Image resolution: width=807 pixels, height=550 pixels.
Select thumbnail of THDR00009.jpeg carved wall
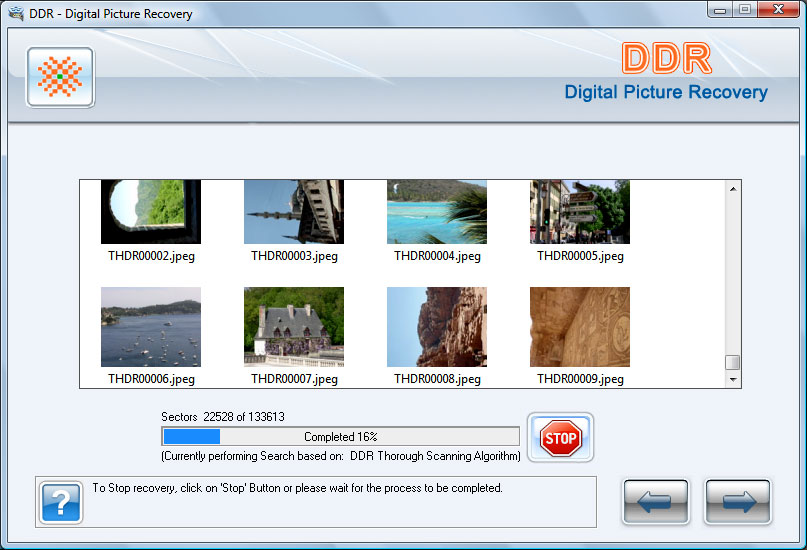tap(580, 327)
